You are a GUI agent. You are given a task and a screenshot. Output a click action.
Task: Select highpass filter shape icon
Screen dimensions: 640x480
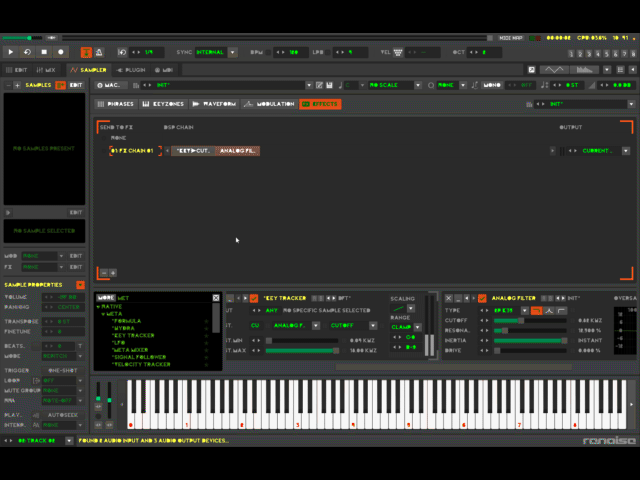(x=562, y=311)
